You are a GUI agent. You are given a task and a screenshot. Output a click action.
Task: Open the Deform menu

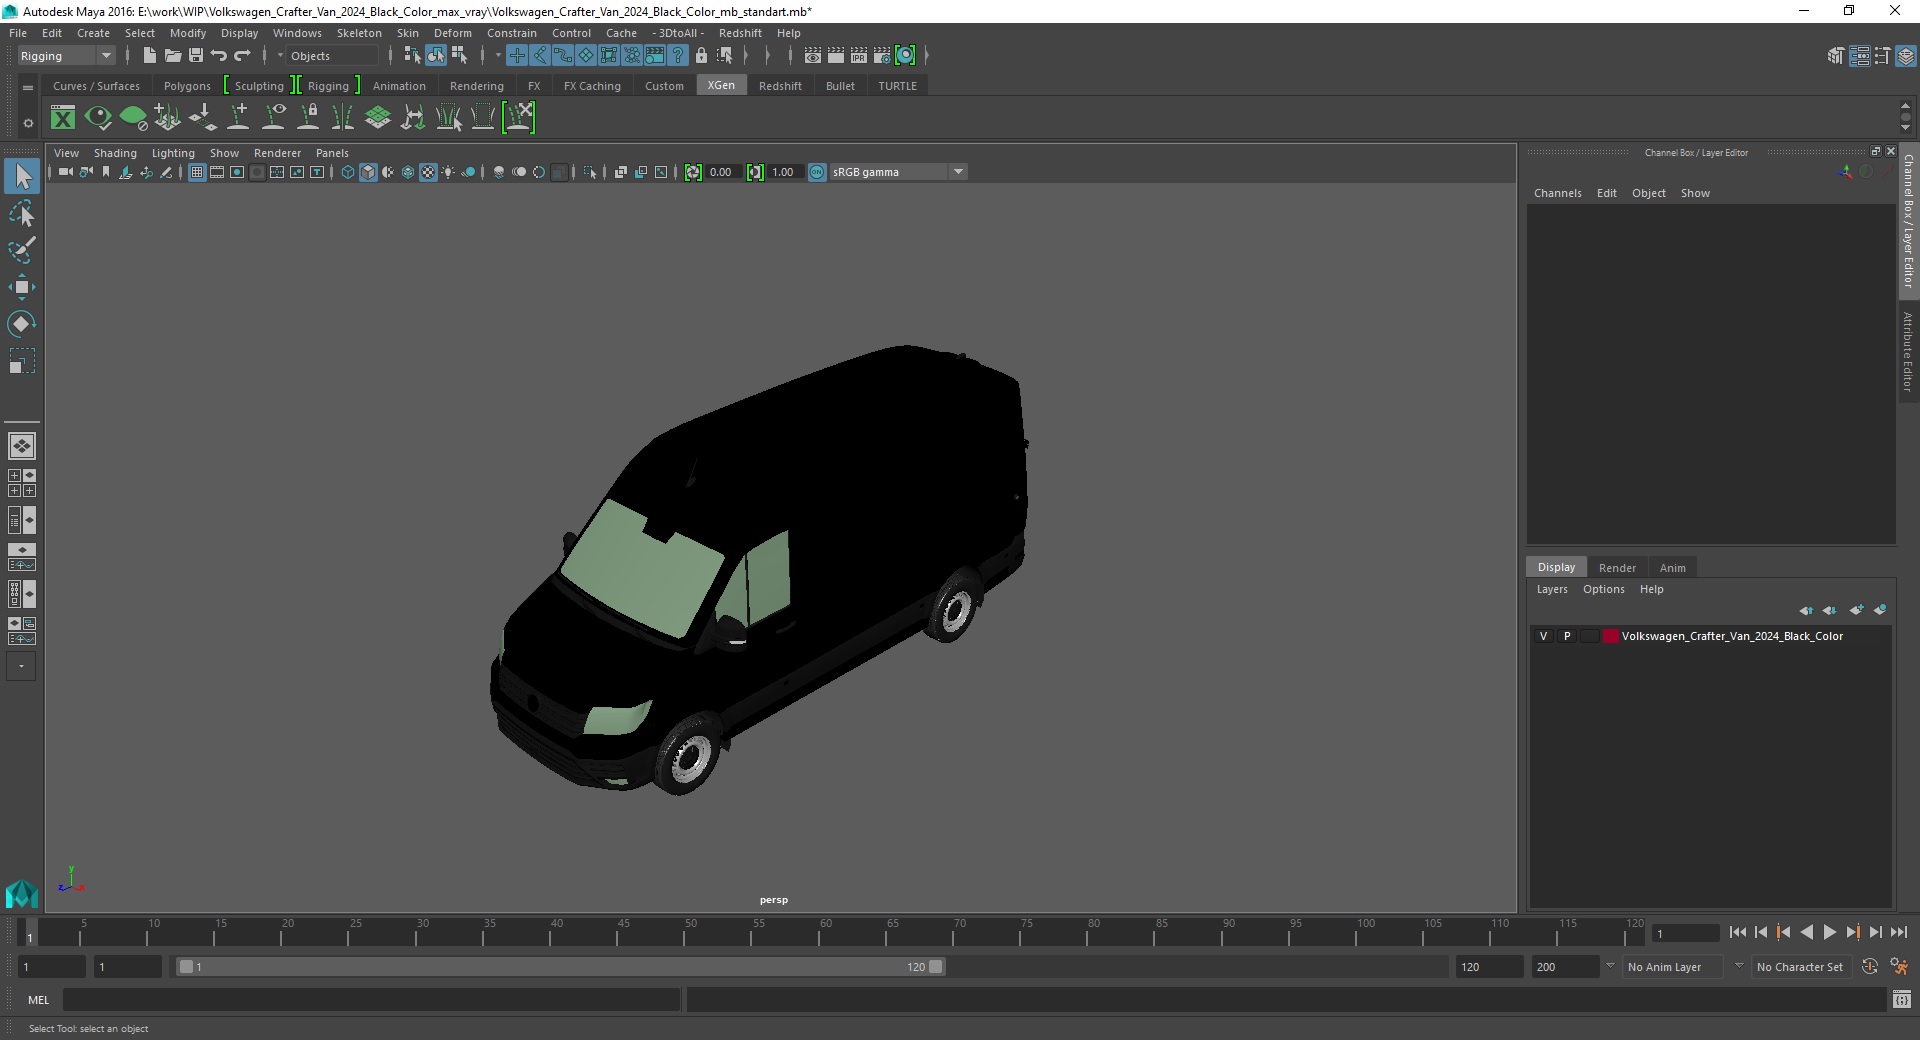click(x=452, y=33)
